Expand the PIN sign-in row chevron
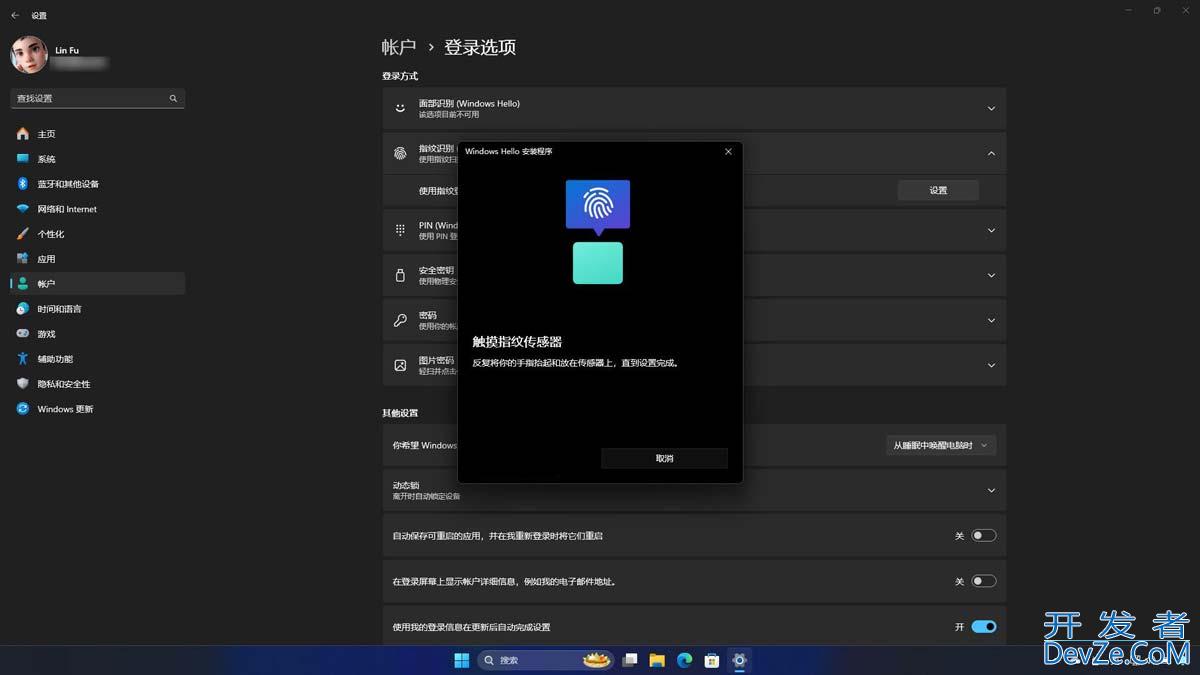 point(991,230)
